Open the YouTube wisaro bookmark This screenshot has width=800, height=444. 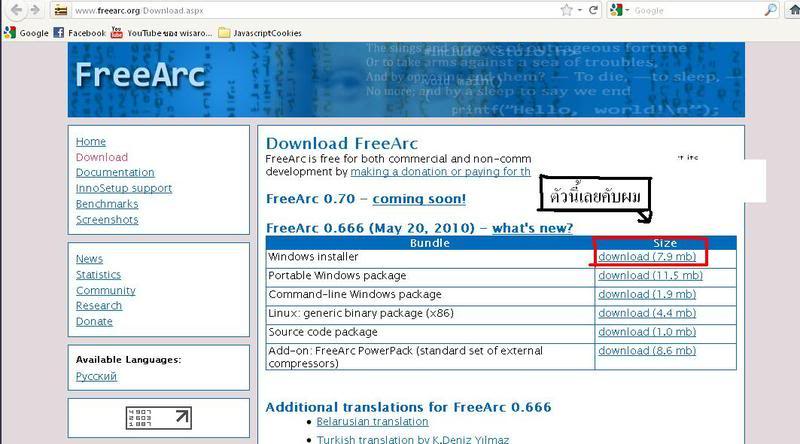162,33
